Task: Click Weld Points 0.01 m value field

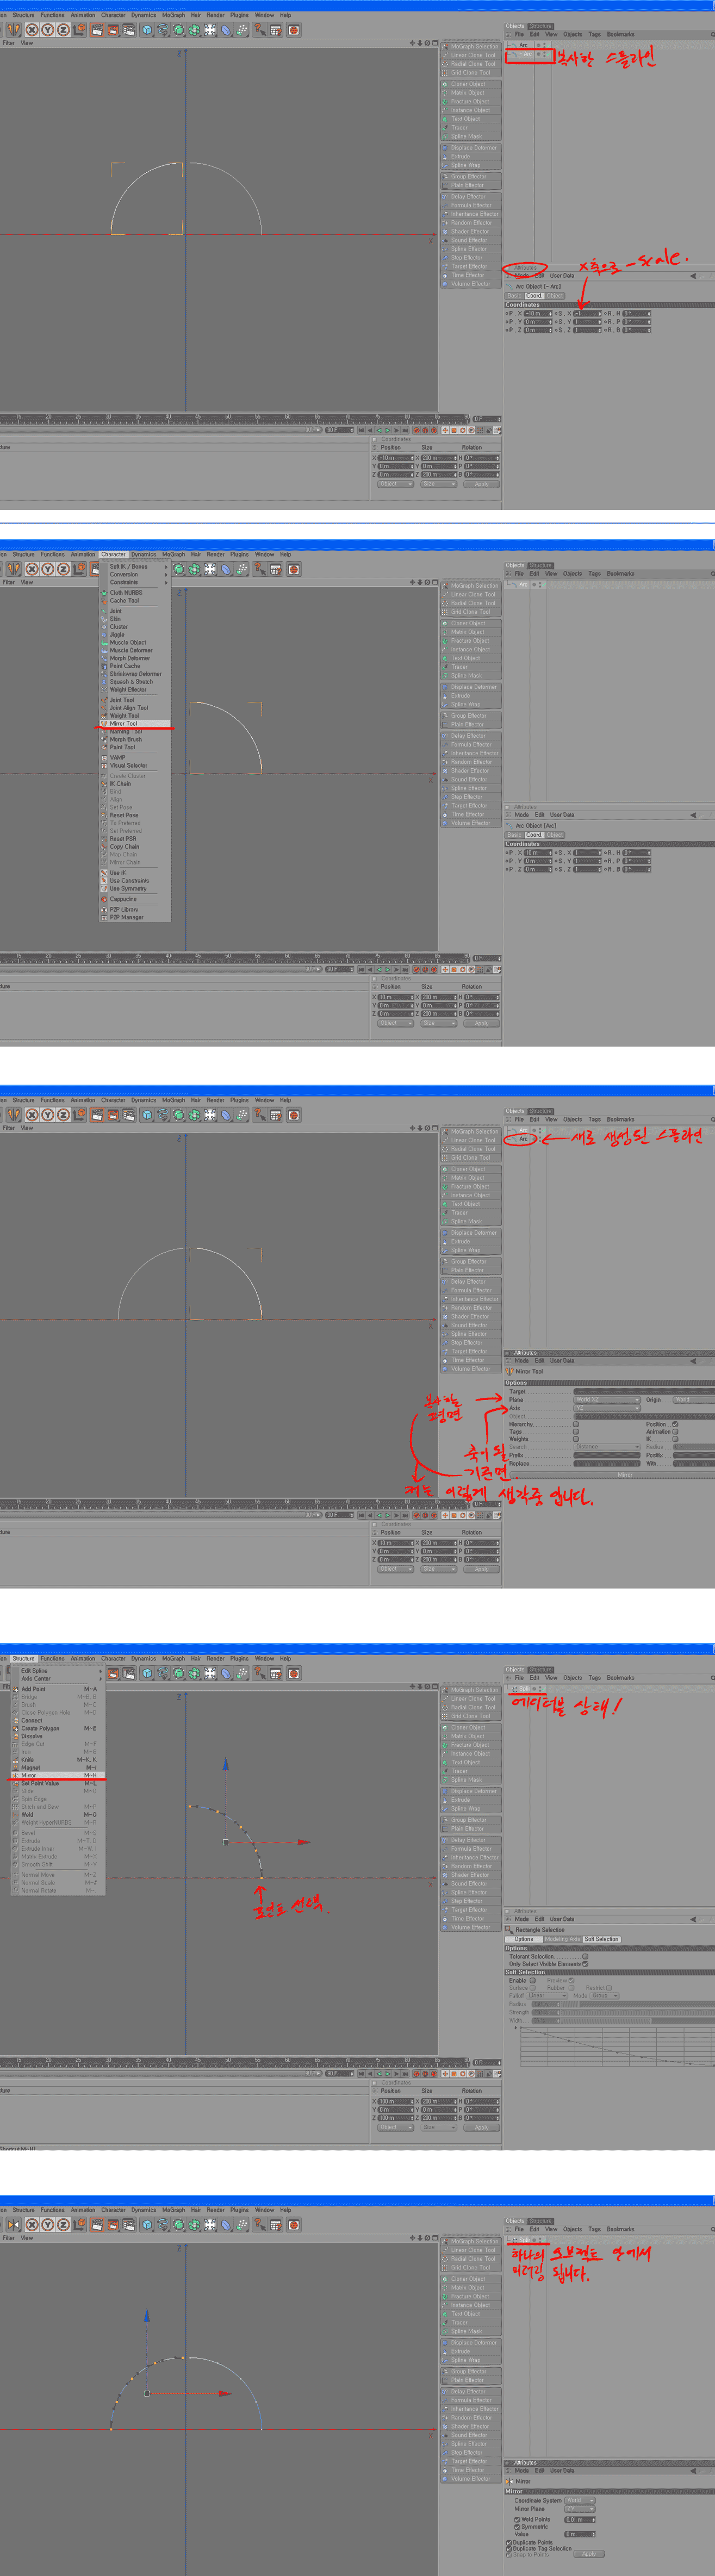Action: pos(580,2519)
